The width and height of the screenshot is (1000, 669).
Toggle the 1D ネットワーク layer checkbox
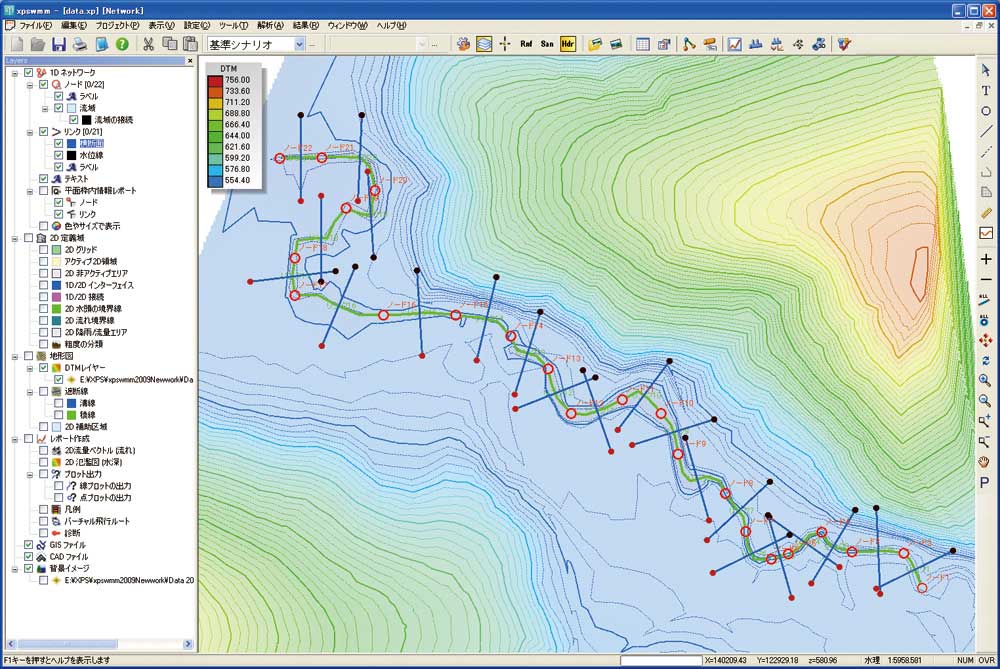point(29,73)
